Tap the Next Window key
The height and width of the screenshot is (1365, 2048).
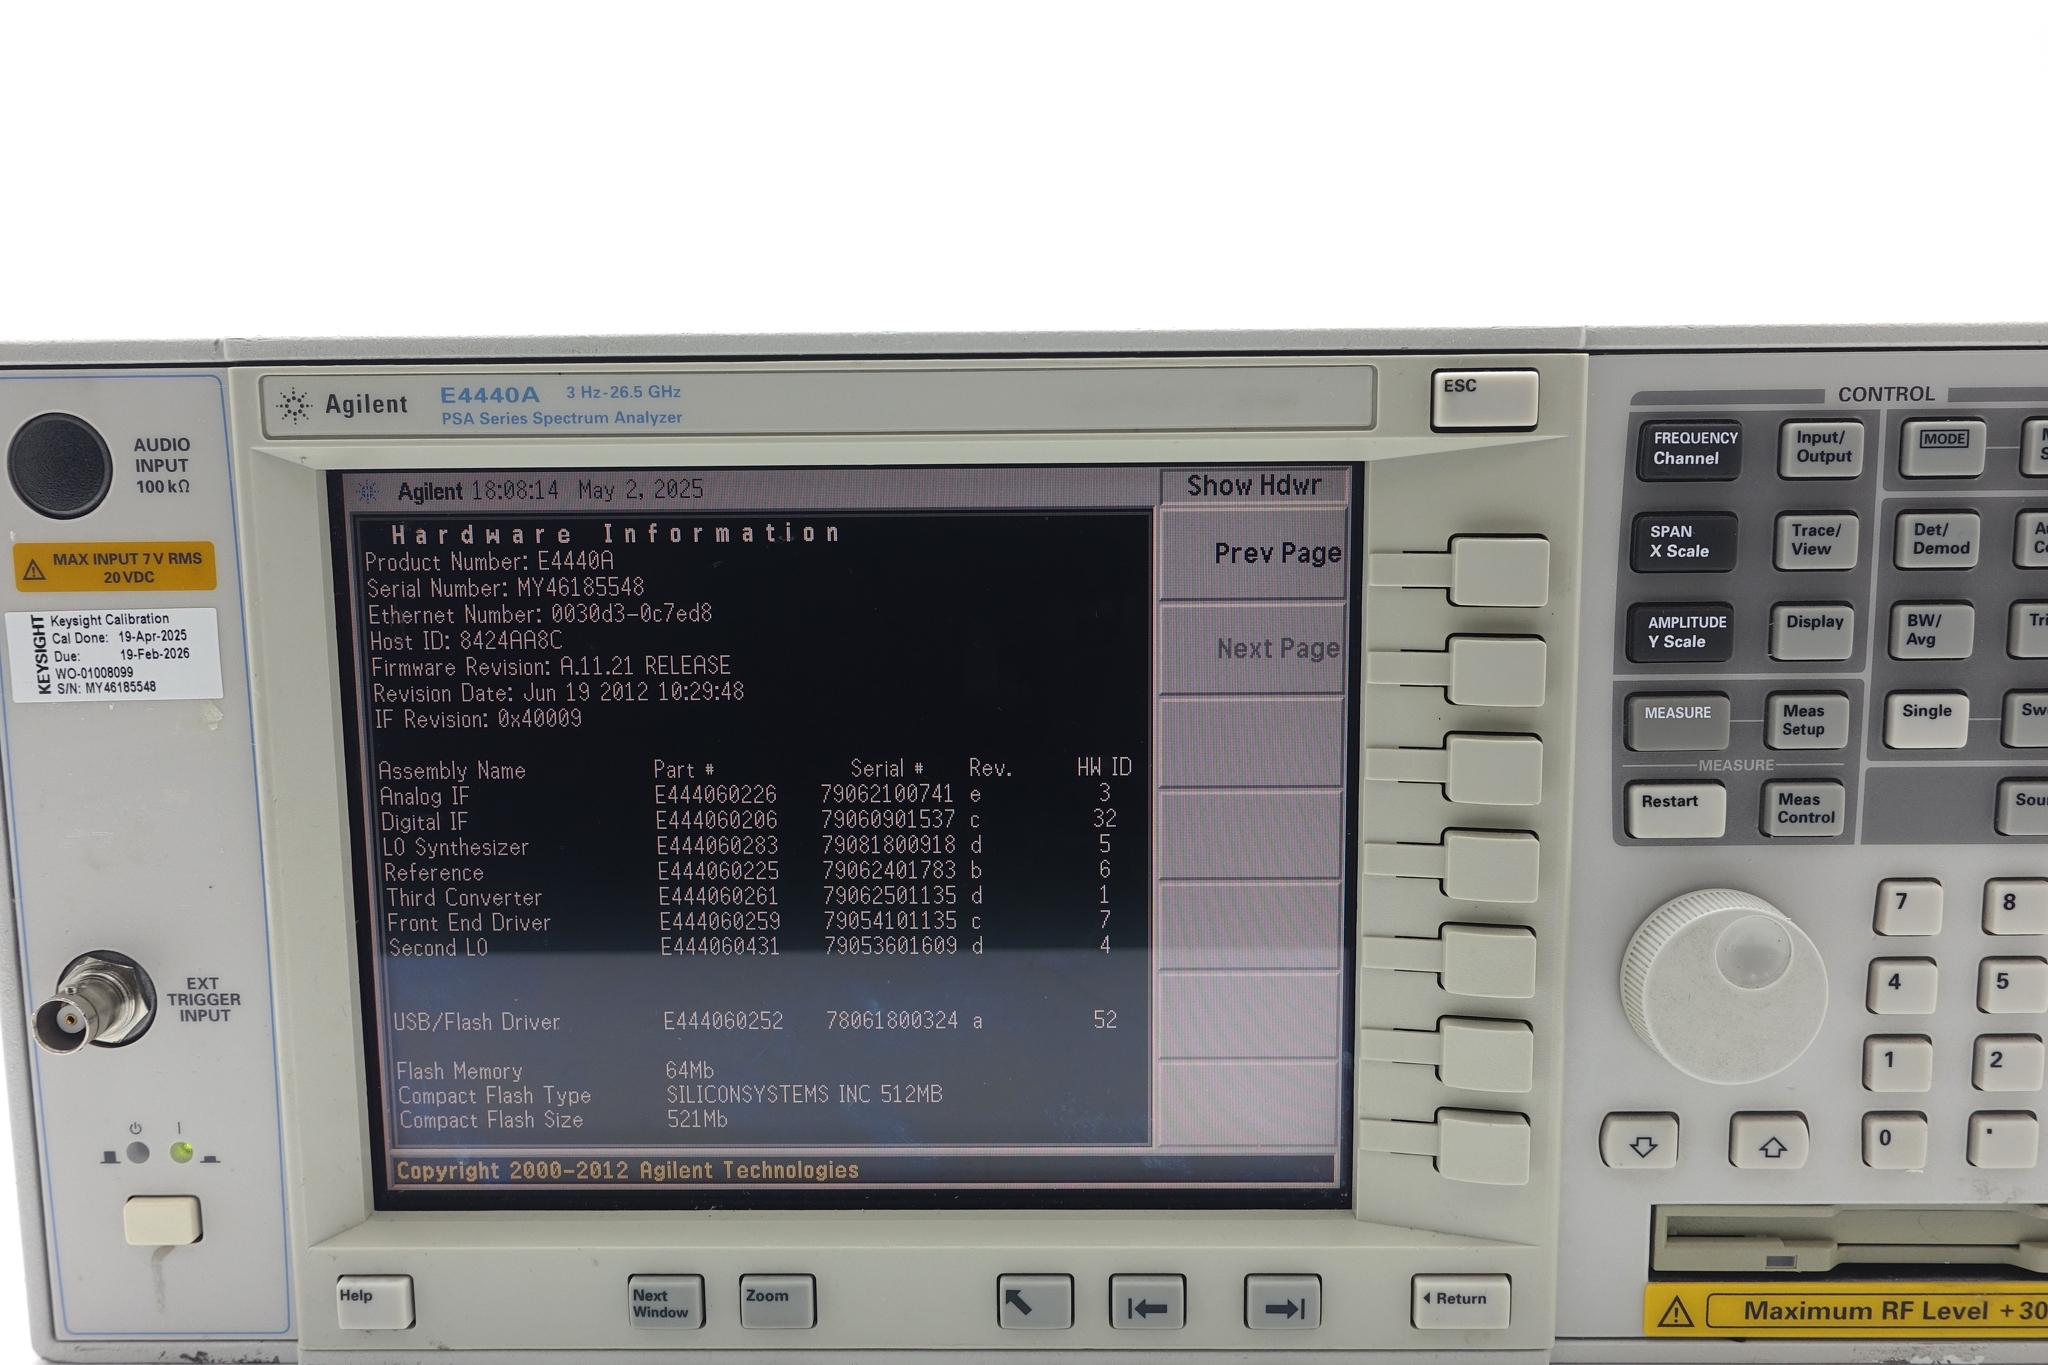tap(666, 1302)
